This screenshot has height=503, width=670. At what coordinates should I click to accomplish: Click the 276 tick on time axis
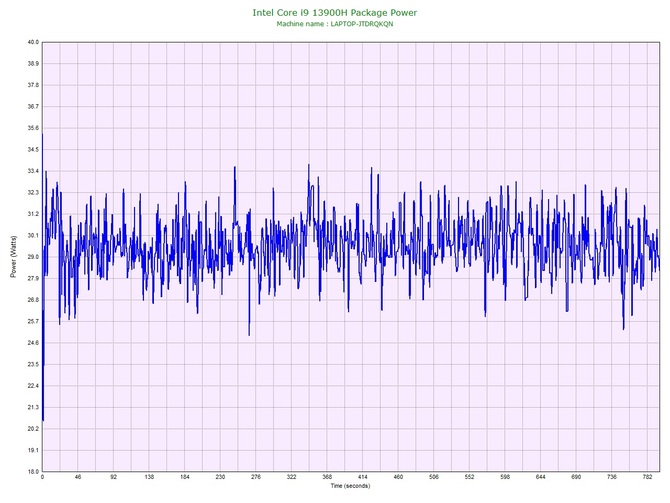(x=256, y=477)
